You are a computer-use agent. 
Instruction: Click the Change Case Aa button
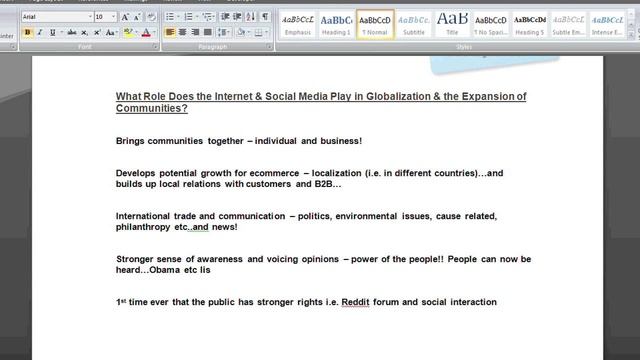[111, 32]
